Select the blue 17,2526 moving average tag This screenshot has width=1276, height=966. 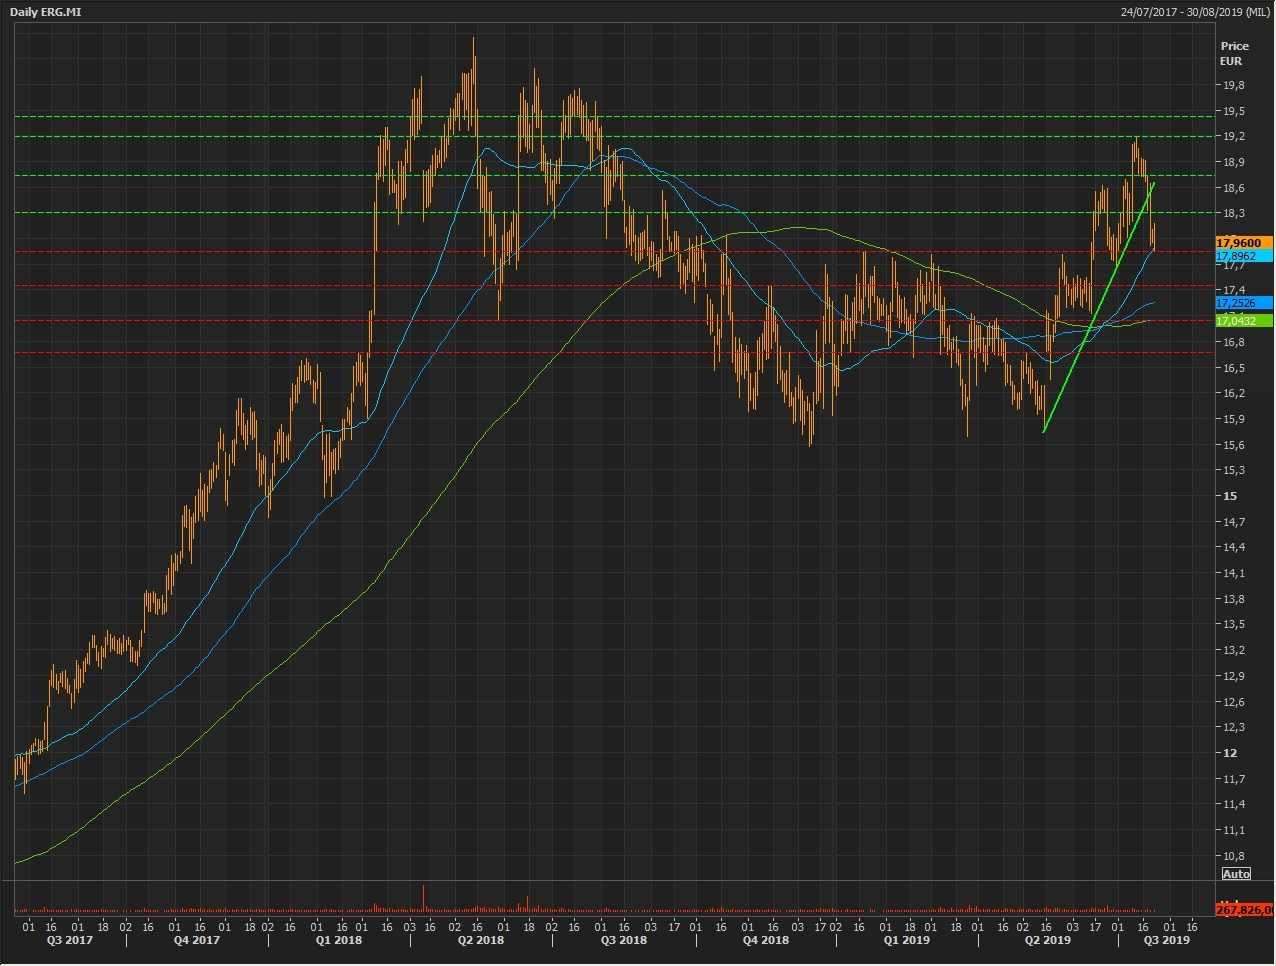click(1243, 303)
